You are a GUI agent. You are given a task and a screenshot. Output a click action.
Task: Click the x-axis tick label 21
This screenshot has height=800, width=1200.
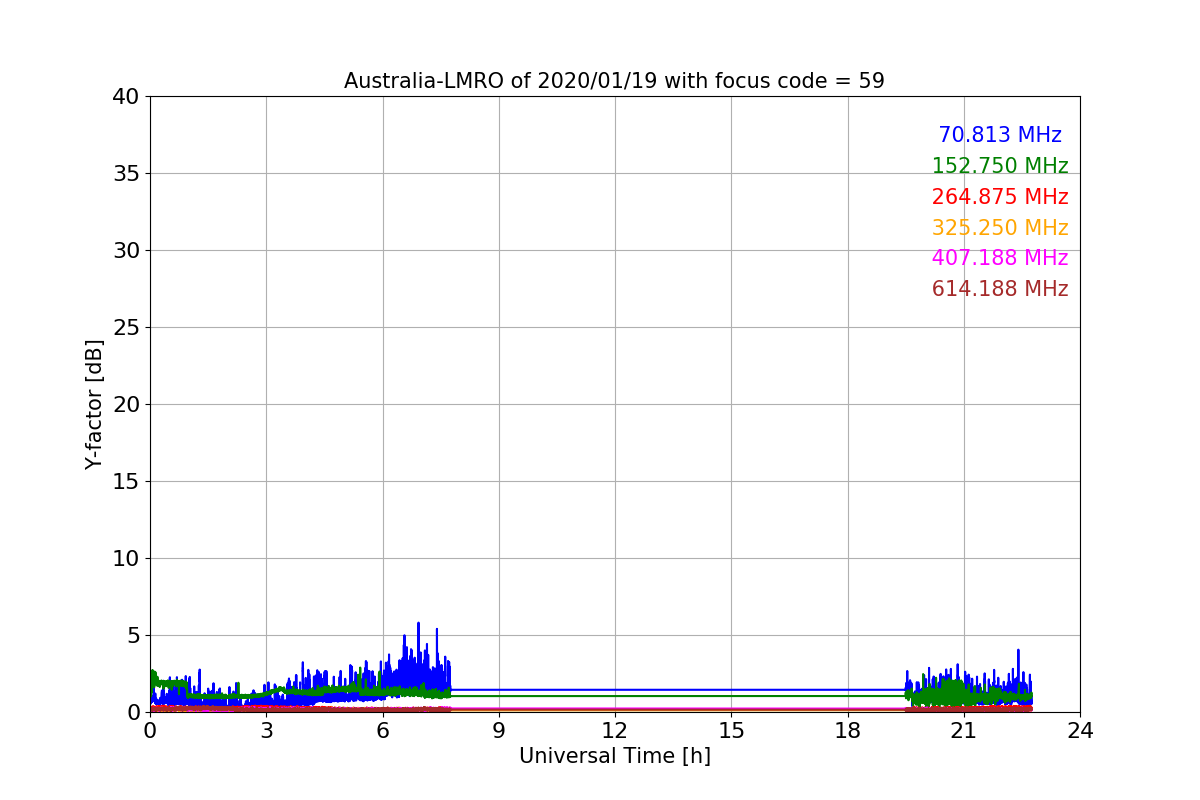[964, 731]
